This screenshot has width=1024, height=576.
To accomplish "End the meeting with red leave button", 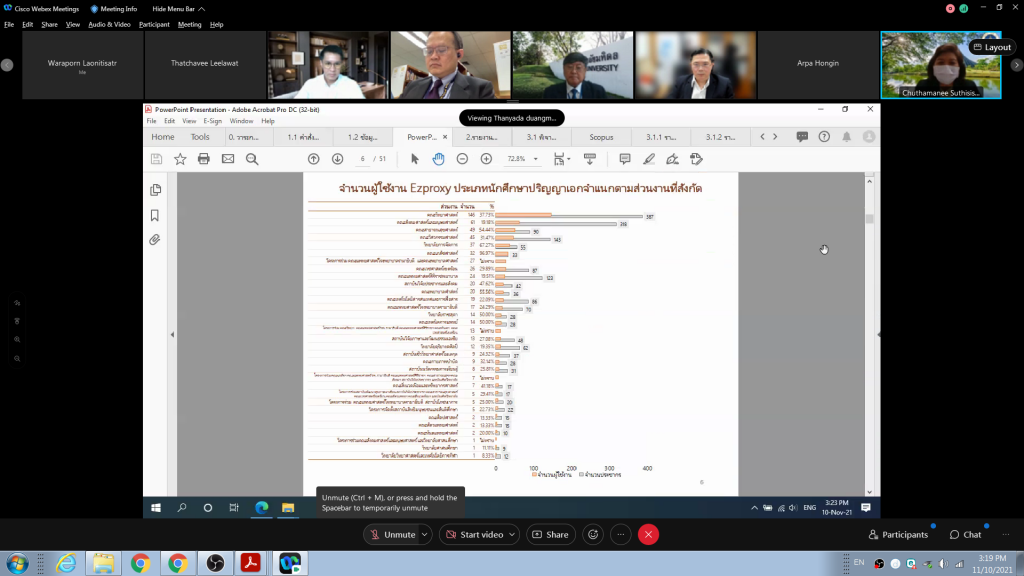I will pyautogui.click(x=648, y=535).
